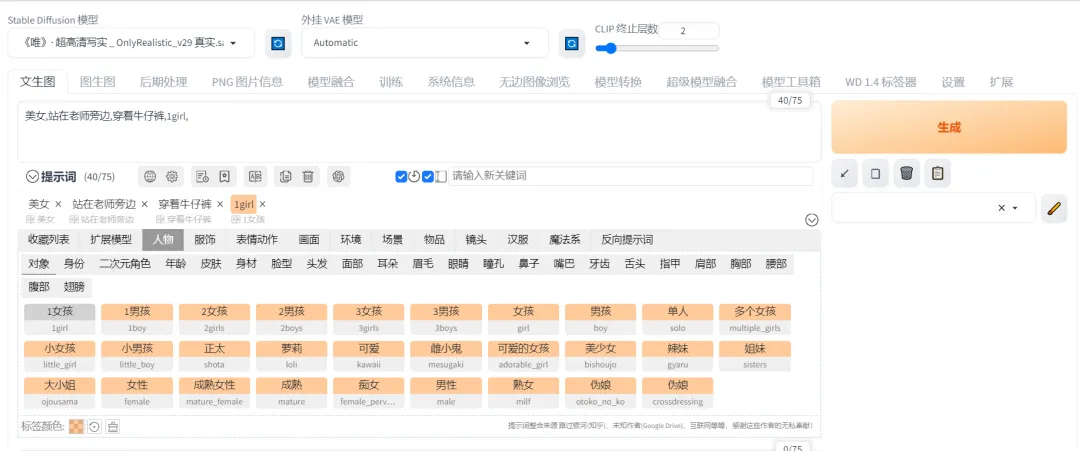The width and height of the screenshot is (1080, 451).
Task: Collapse the 提示词 section chevron
Action: click(x=32, y=177)
